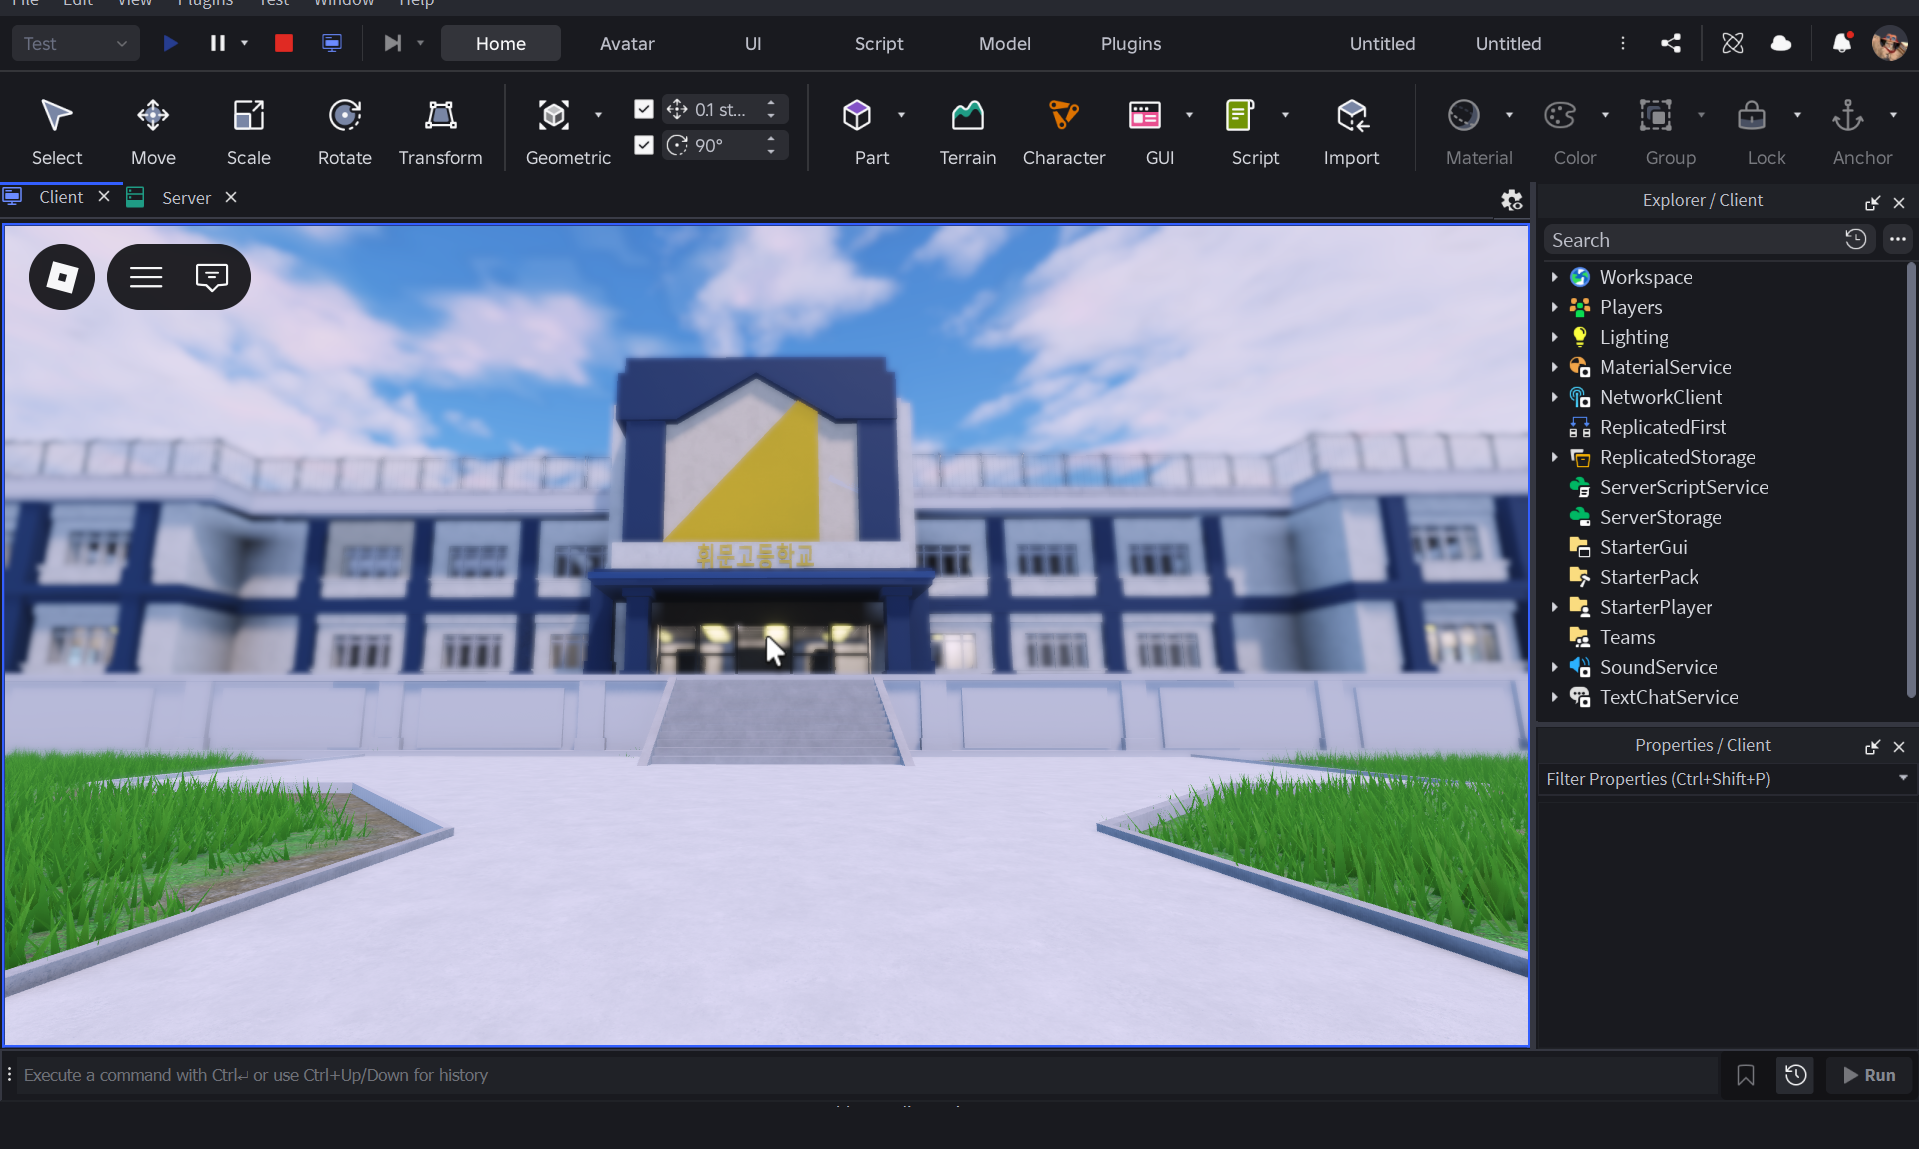Open the in-game chat bubble icon
Screen dimensions: 1919x1149
coord(212,277)
